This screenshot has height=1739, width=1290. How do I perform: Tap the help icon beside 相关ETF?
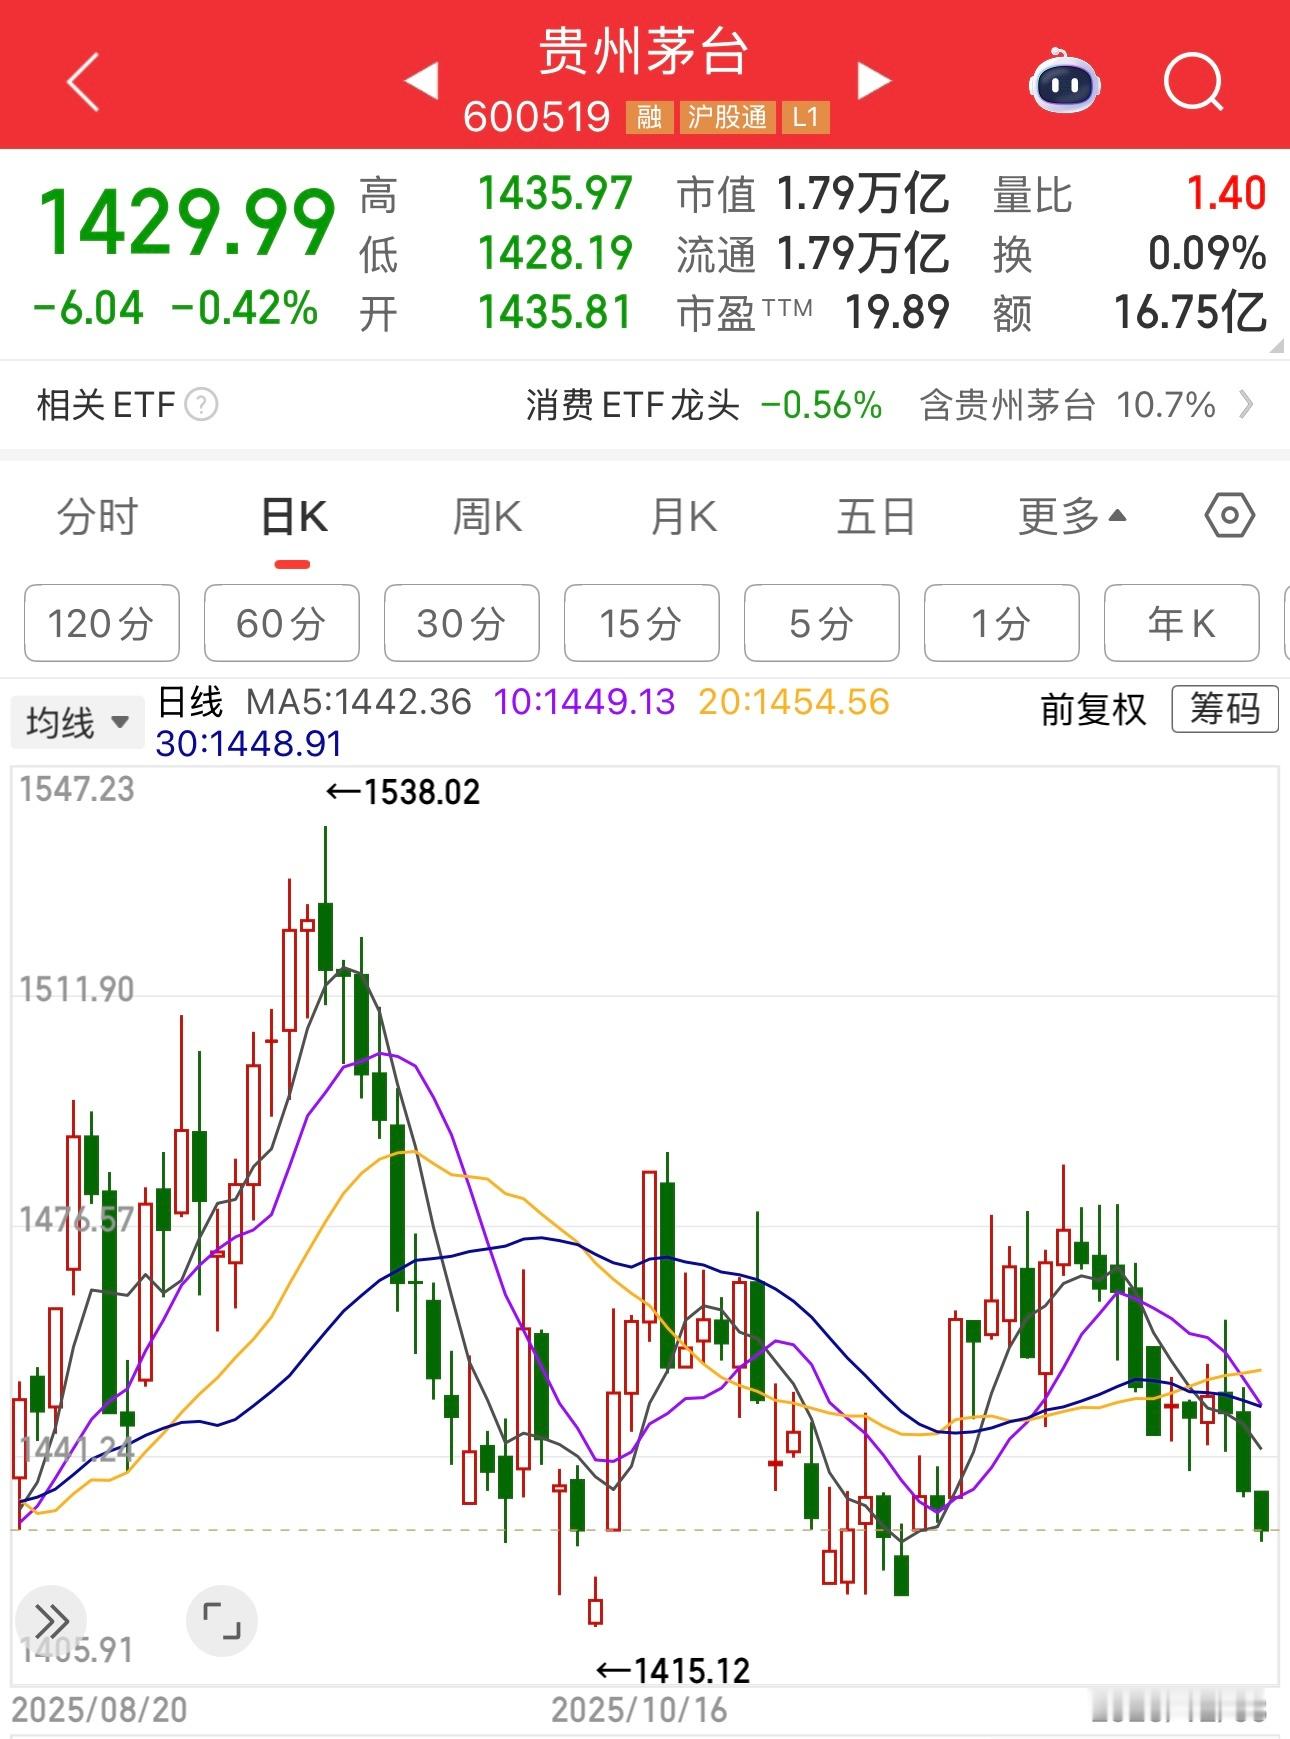tap(201, 405)
